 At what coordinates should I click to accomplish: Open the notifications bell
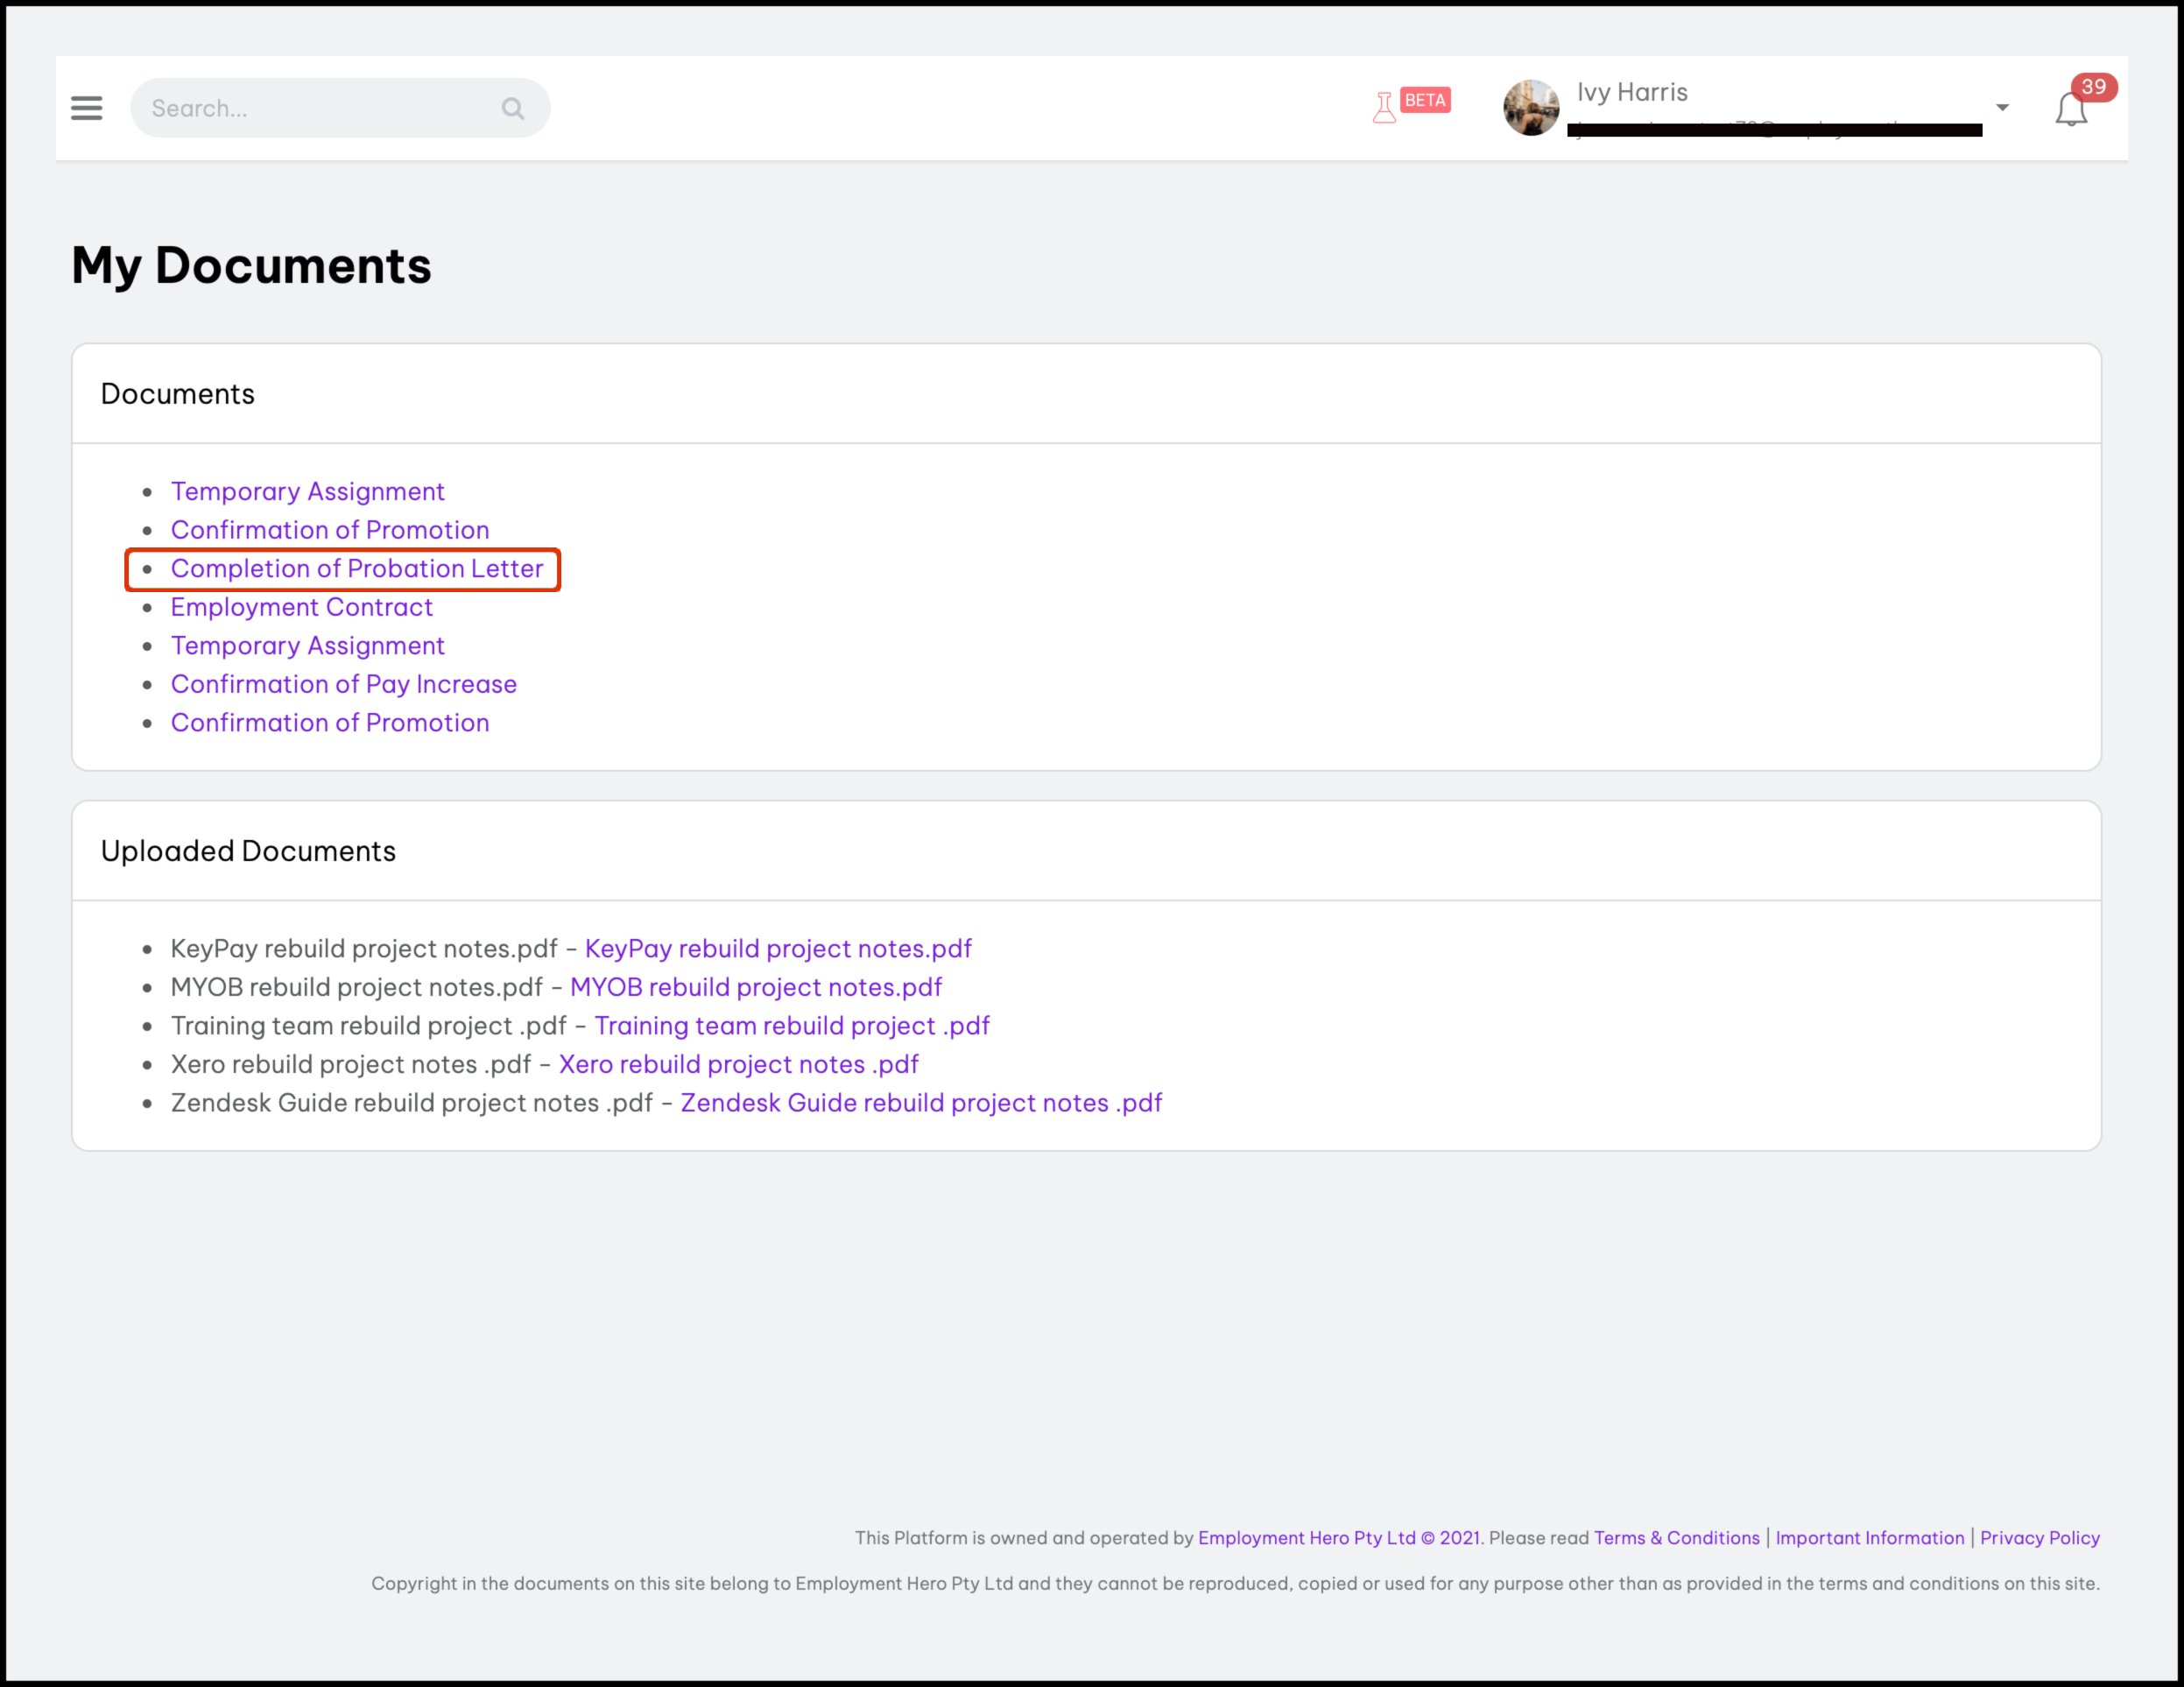click(2071, 109)
